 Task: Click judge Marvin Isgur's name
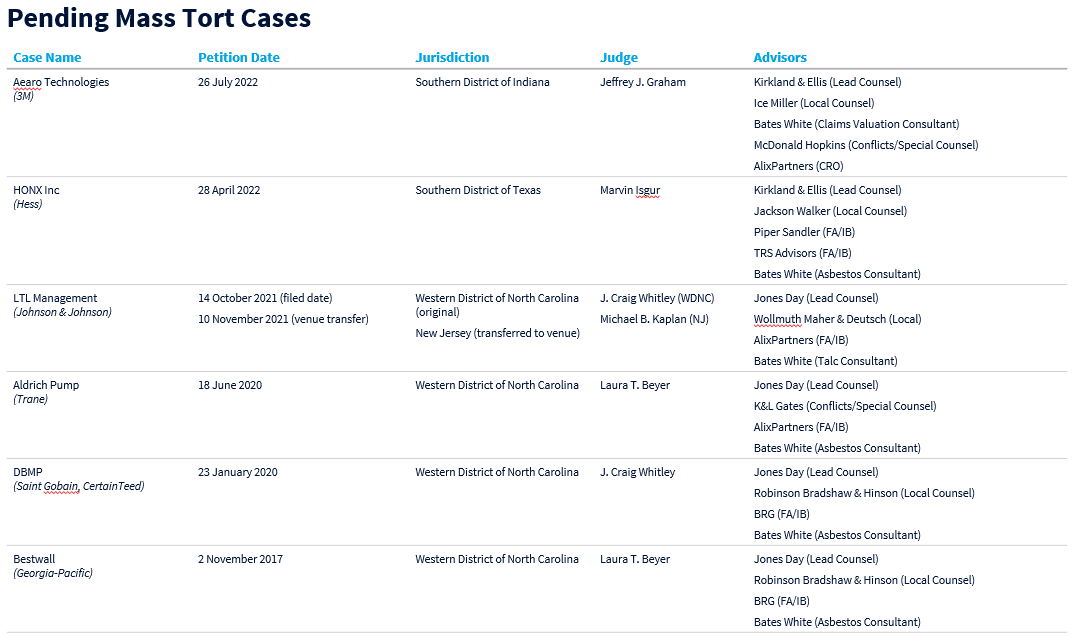(x=630, y=190)
